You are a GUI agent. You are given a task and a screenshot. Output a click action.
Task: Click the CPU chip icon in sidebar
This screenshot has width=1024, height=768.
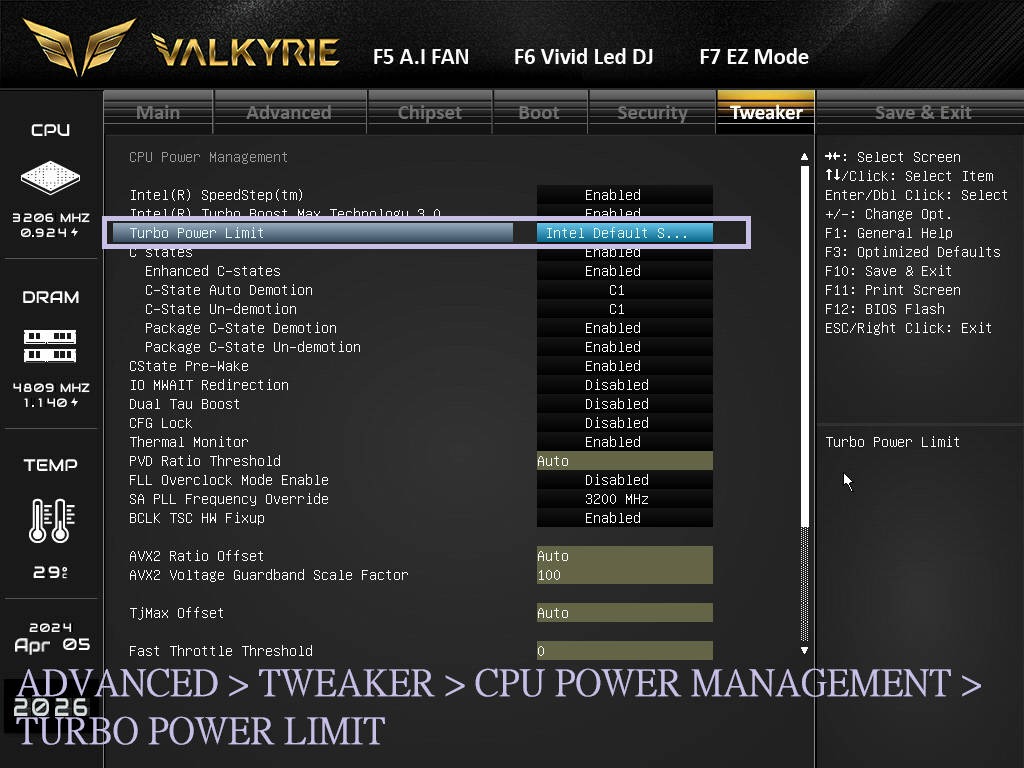coord(50,179)
